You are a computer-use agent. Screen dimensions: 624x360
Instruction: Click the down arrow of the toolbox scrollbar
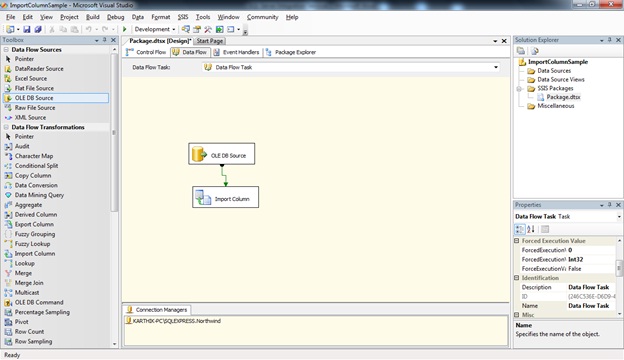(x=114, y=344)
